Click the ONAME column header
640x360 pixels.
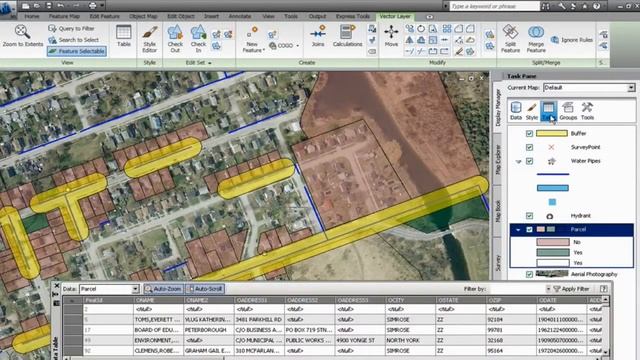pos(158,300)
